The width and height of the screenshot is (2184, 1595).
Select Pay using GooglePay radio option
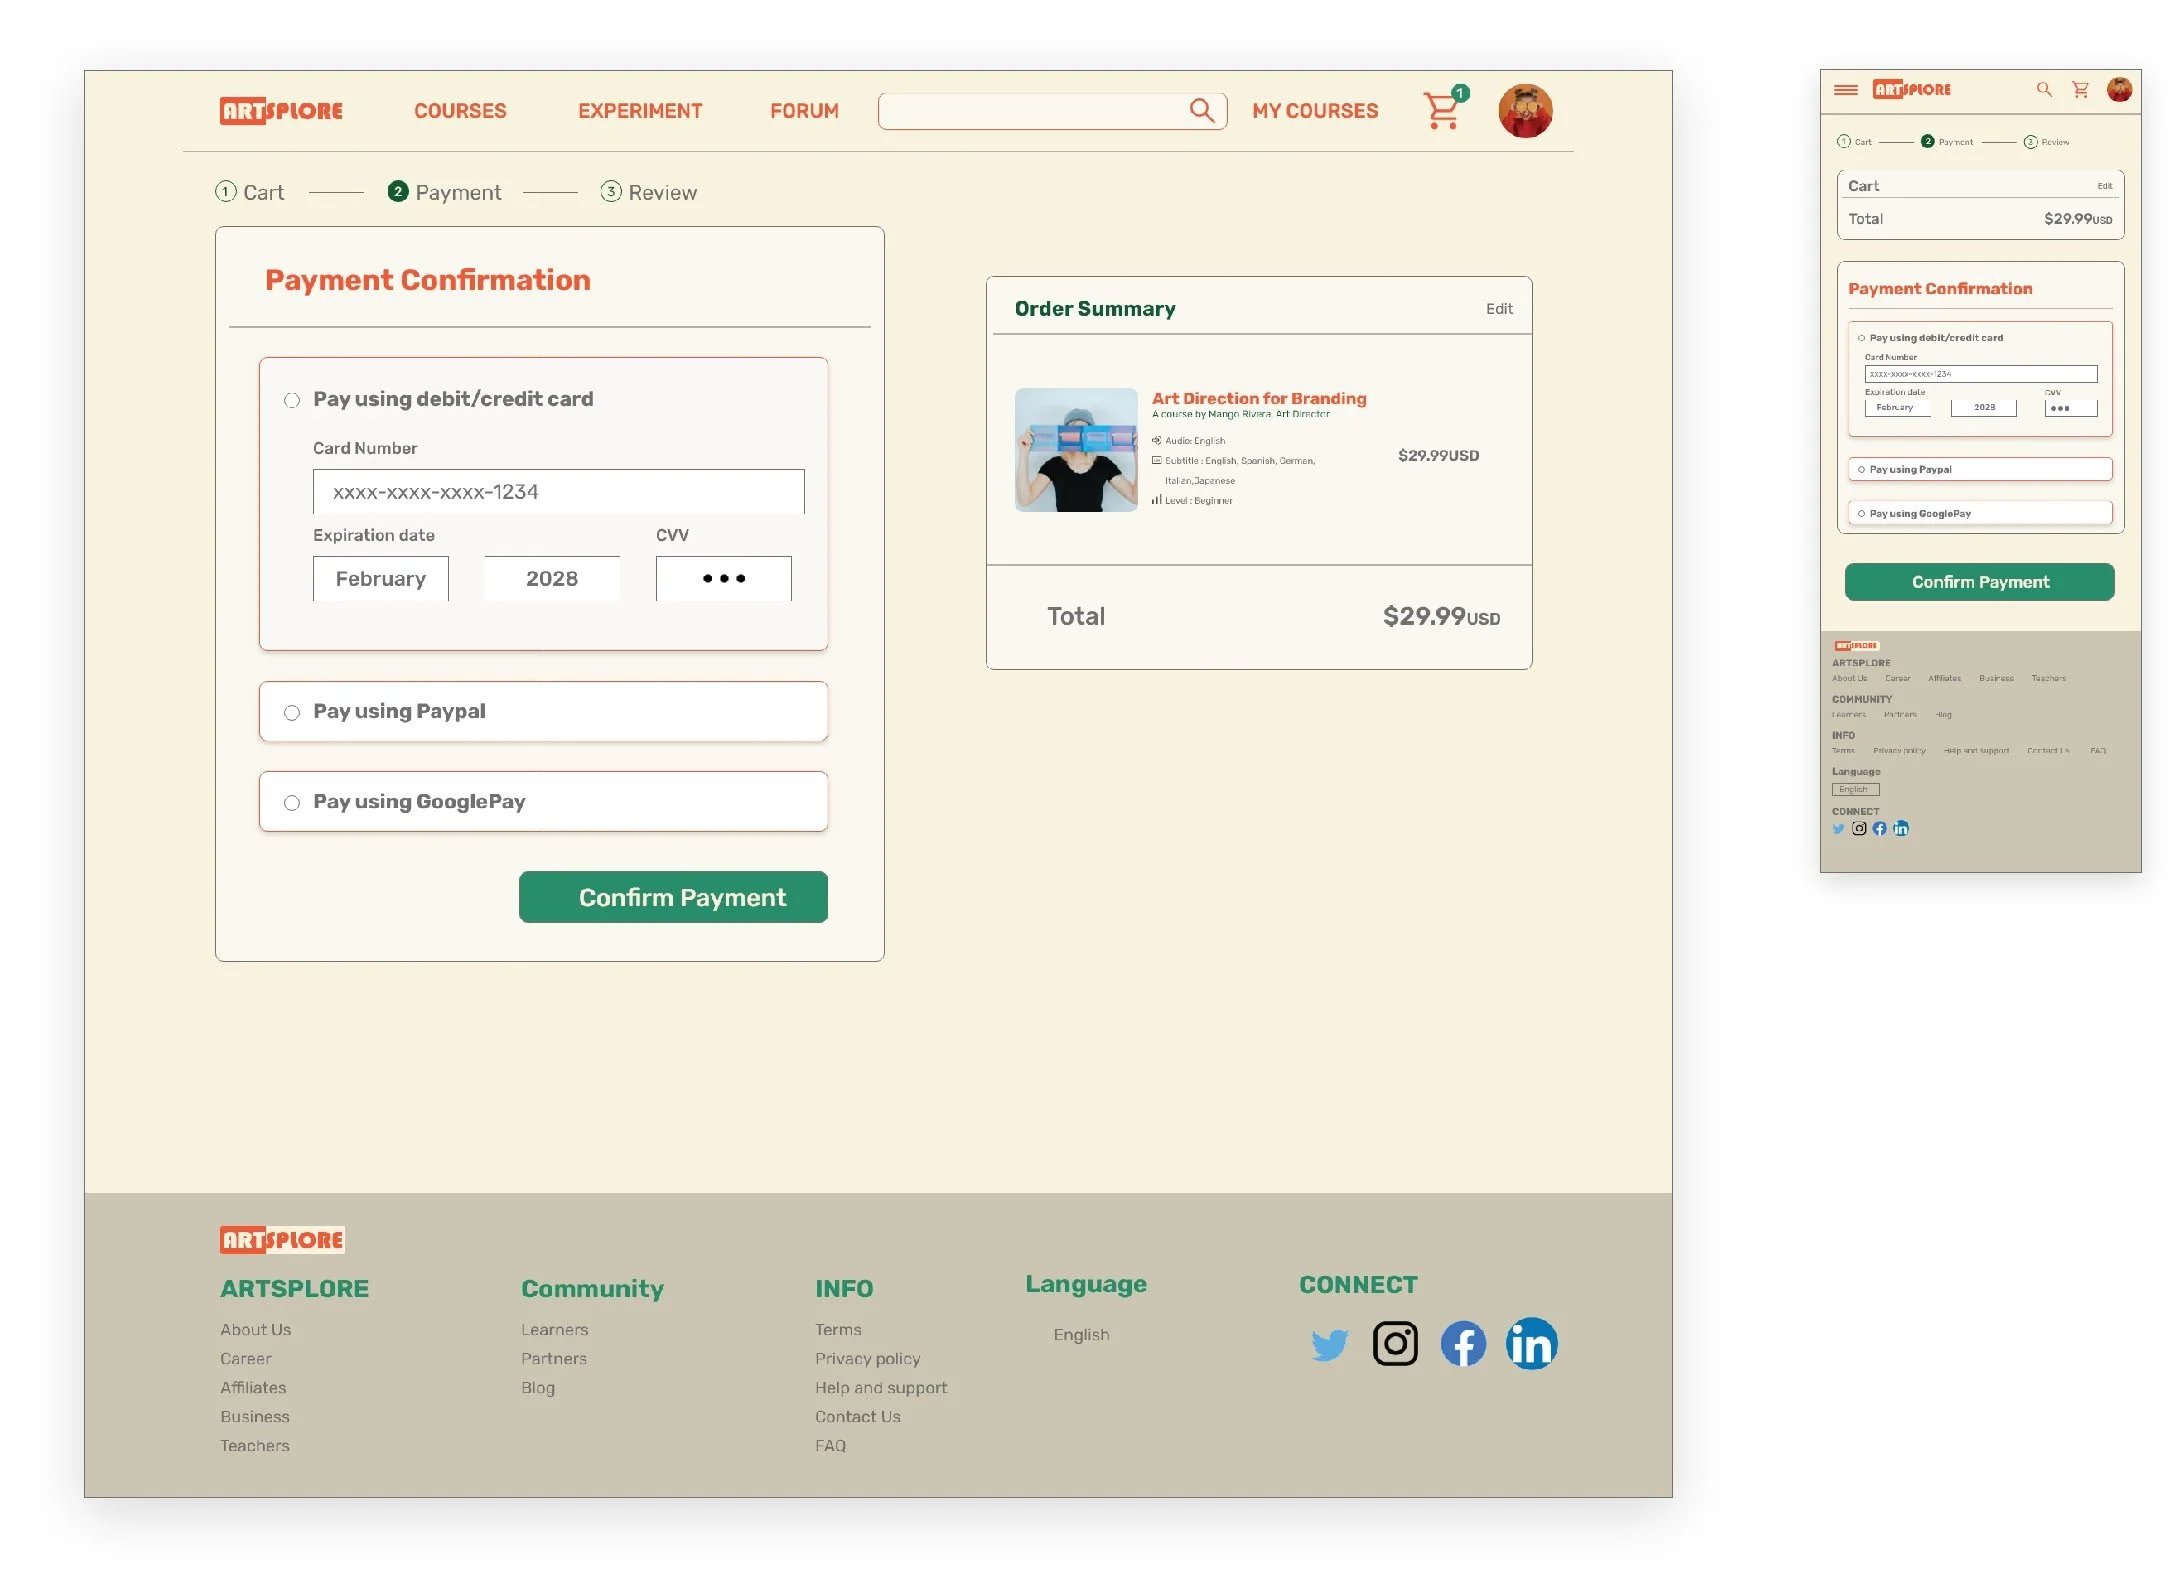coord(292,803)
